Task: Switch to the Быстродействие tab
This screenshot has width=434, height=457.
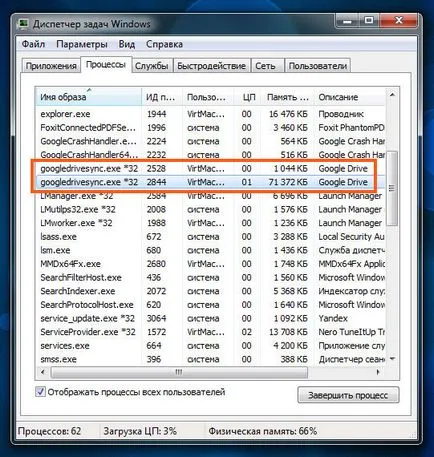Action: (212, 66)
